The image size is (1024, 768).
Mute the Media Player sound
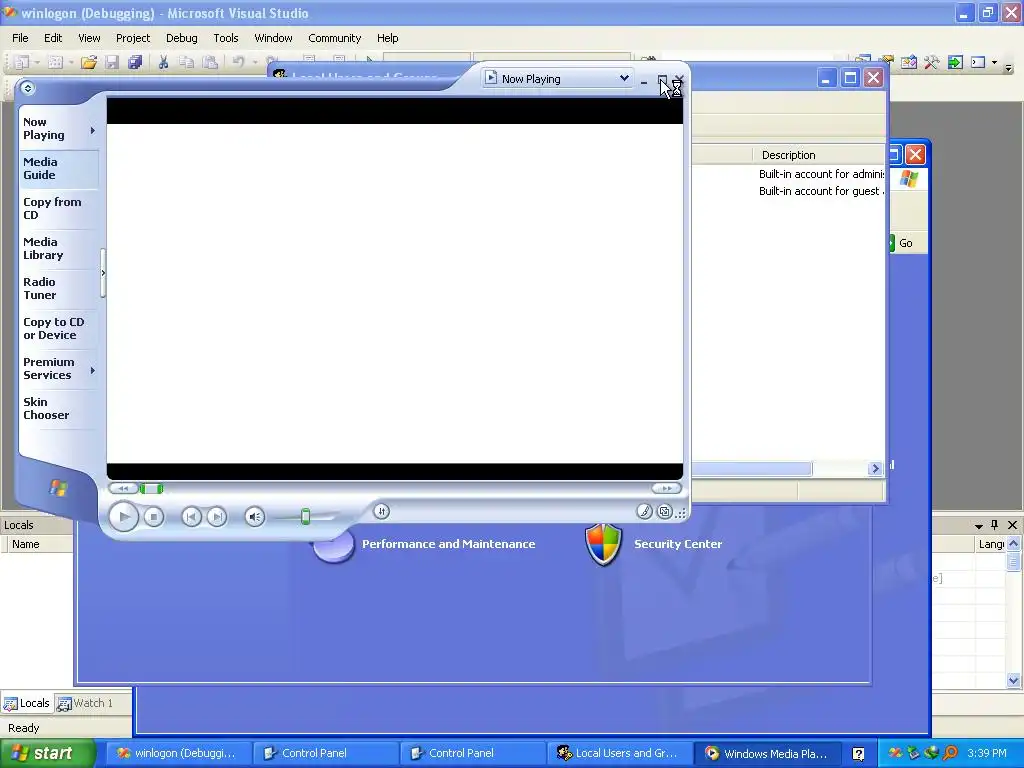255,517
